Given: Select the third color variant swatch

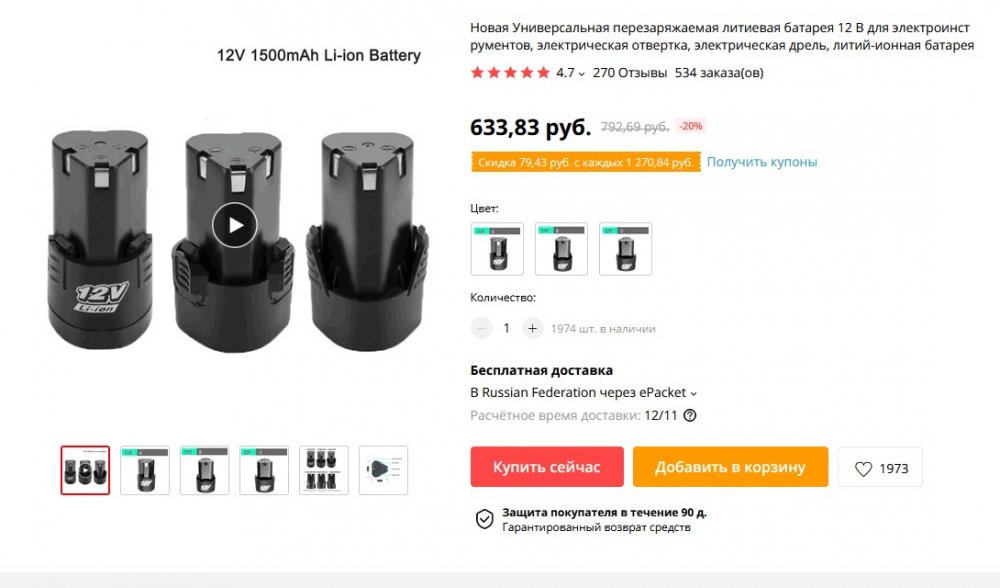Looking at the screenshot, I should click(x=626, y=249).
